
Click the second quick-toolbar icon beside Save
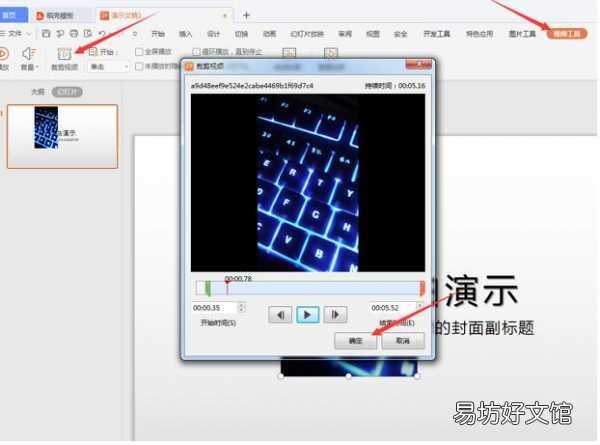[60, 34]
